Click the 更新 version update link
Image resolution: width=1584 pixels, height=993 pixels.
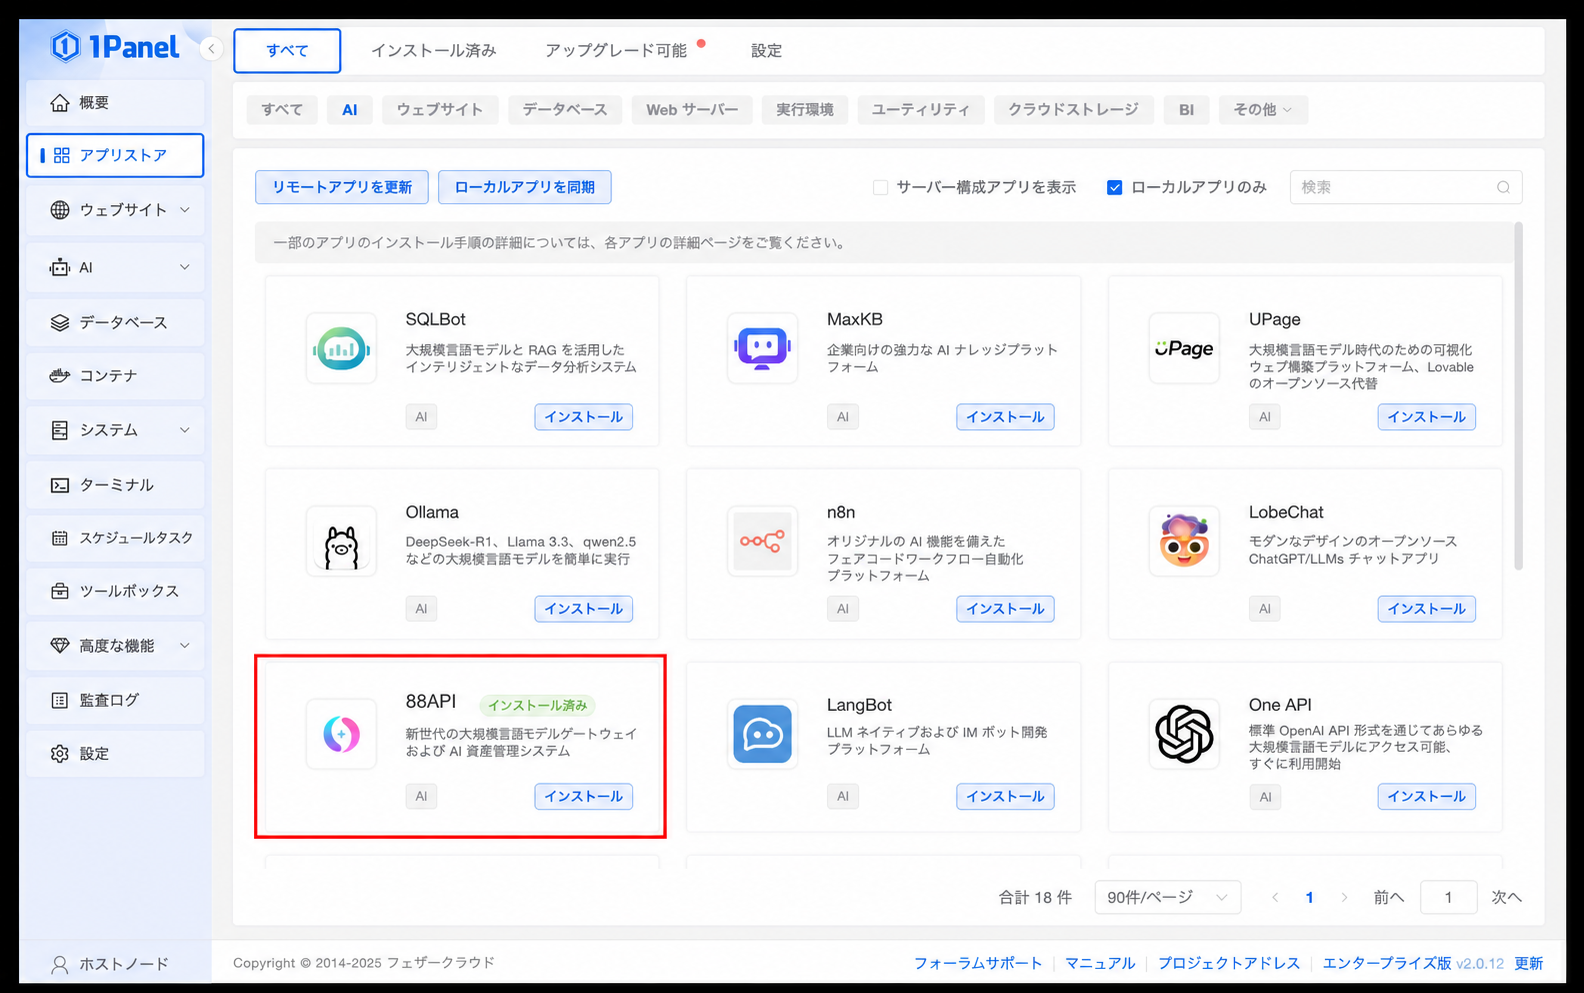coord(1529,963)
